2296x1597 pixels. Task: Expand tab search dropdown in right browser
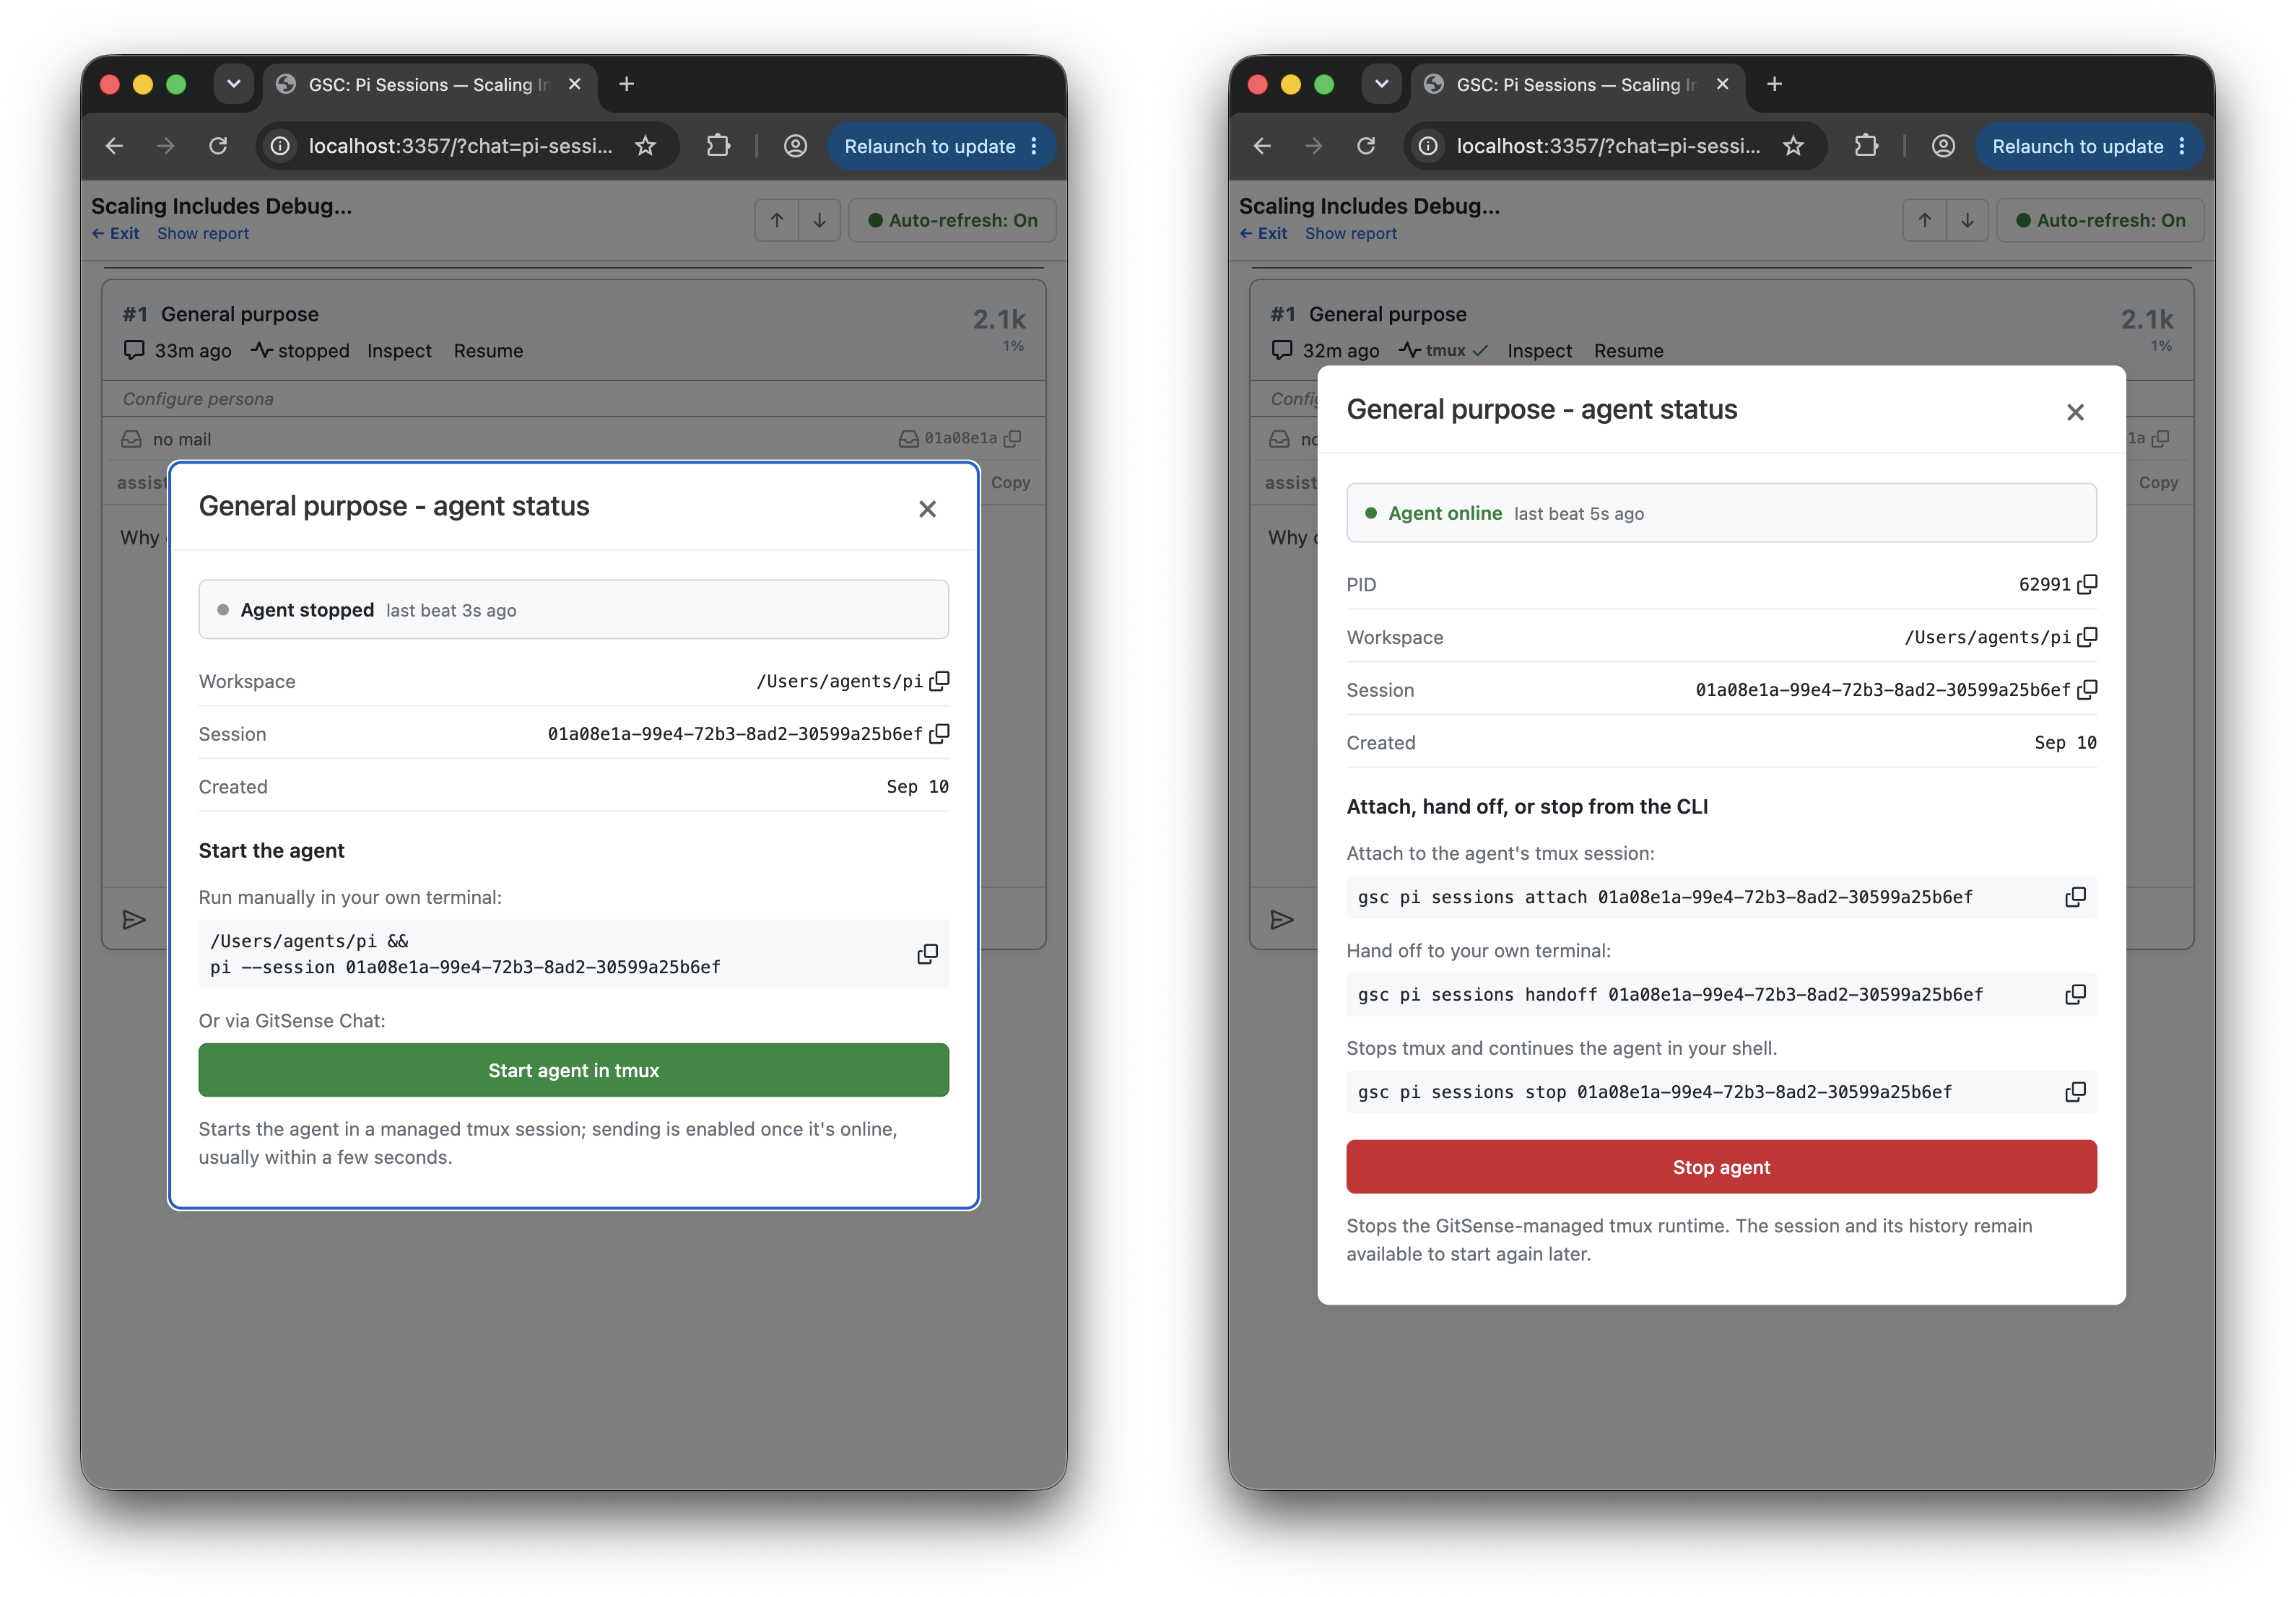pyautogui.click(x=1381, y=84)
